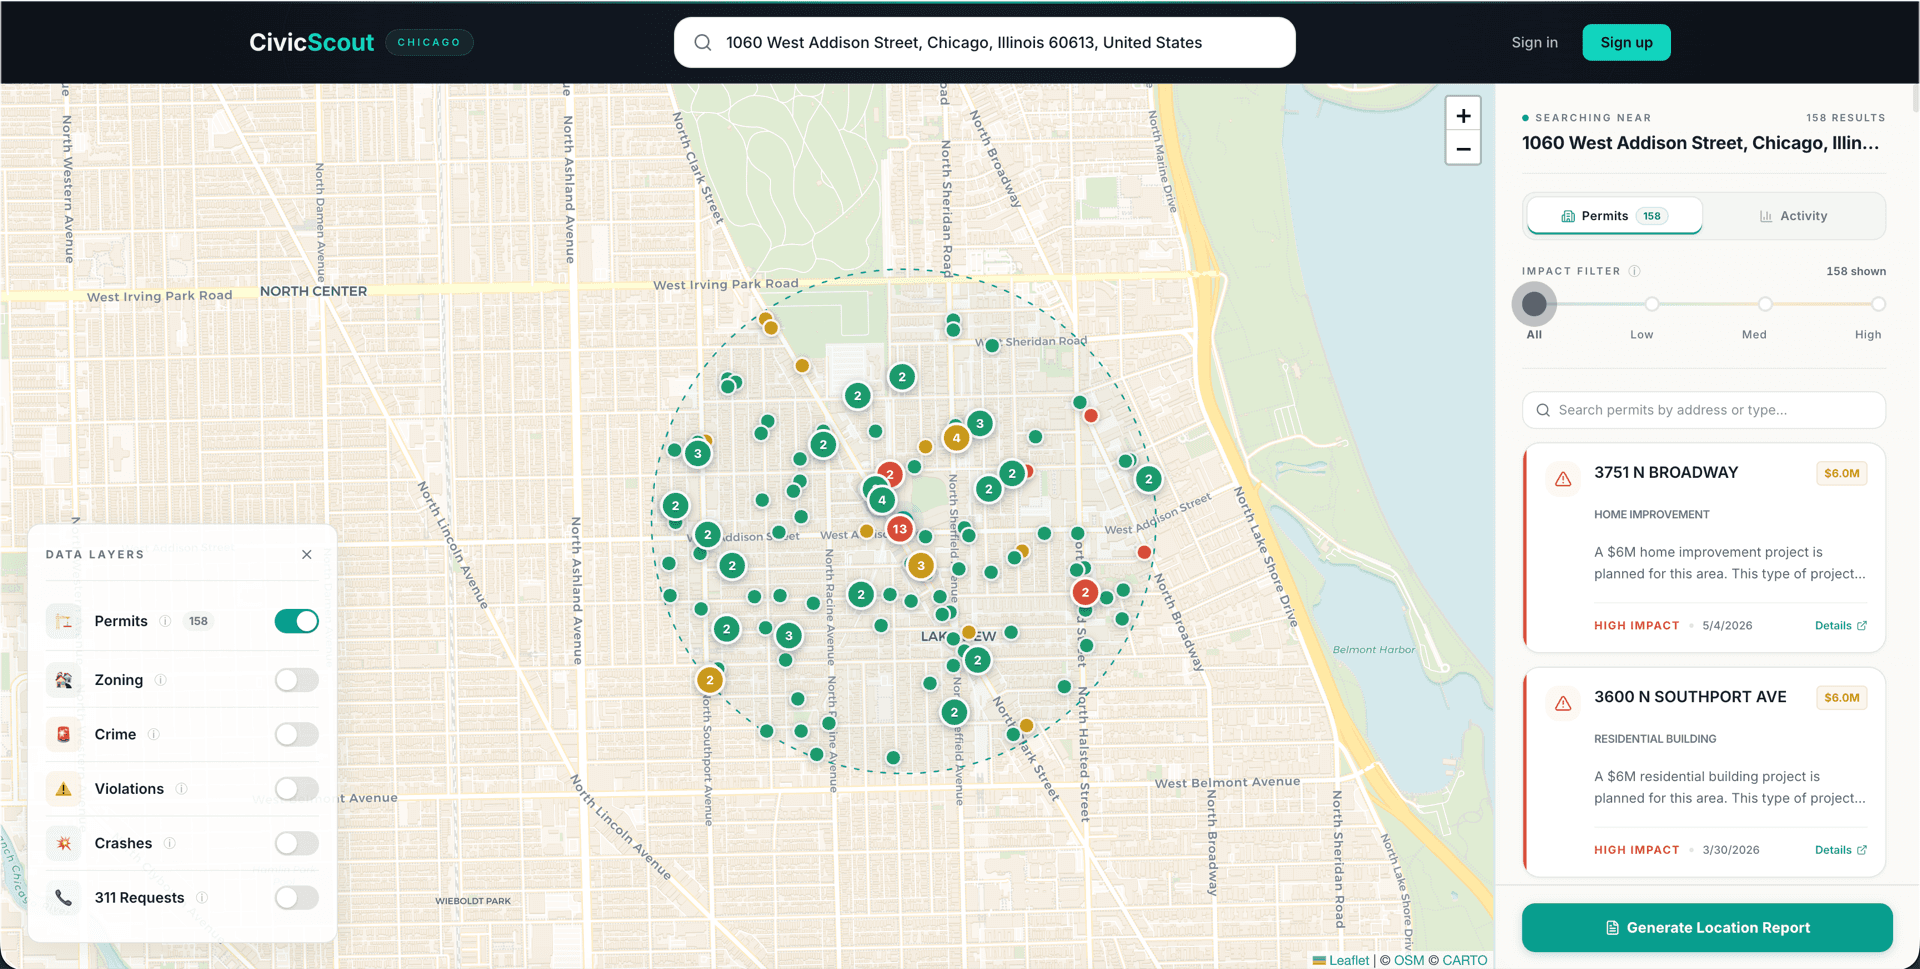Screen dimensions: 1920x969
Task: Click the Crime layer icon
Action: click(x=64, y=734)
